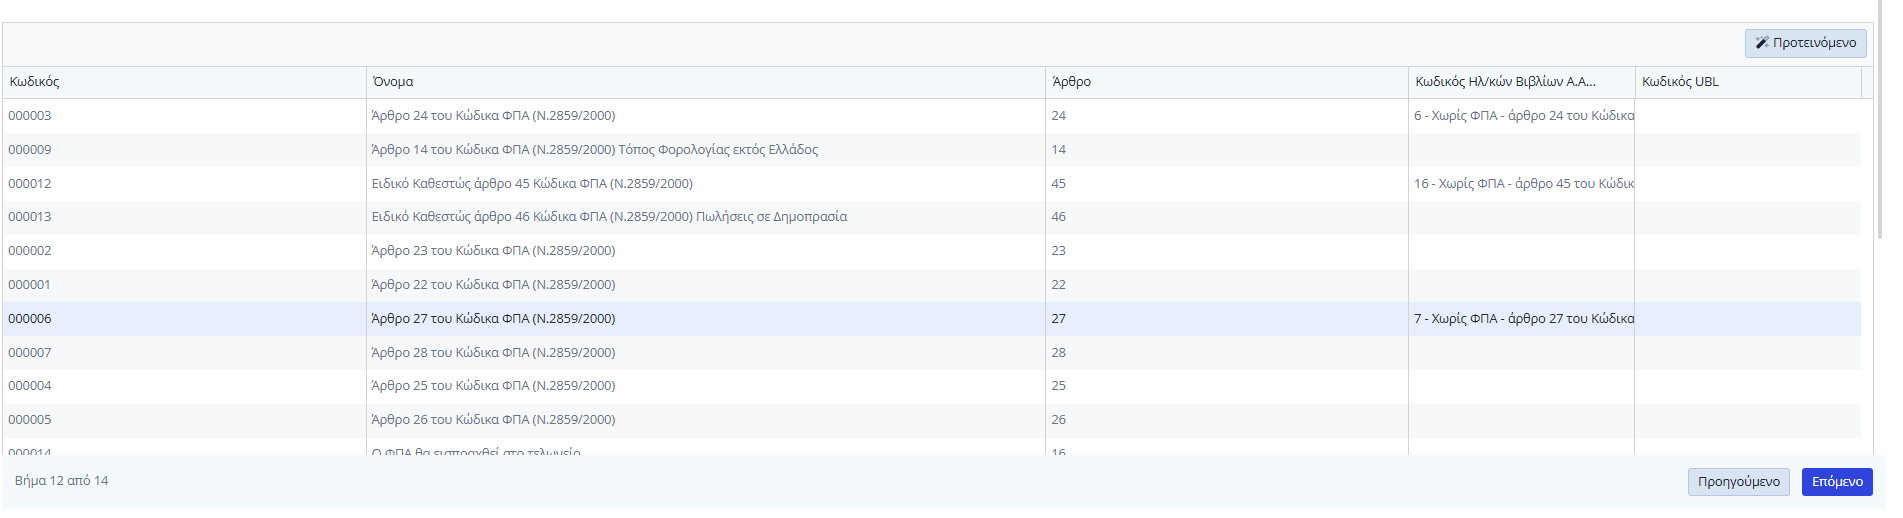
Task: Sort by the Κωδικός column header
Action: pyautogui.click(x=35, y=82)
